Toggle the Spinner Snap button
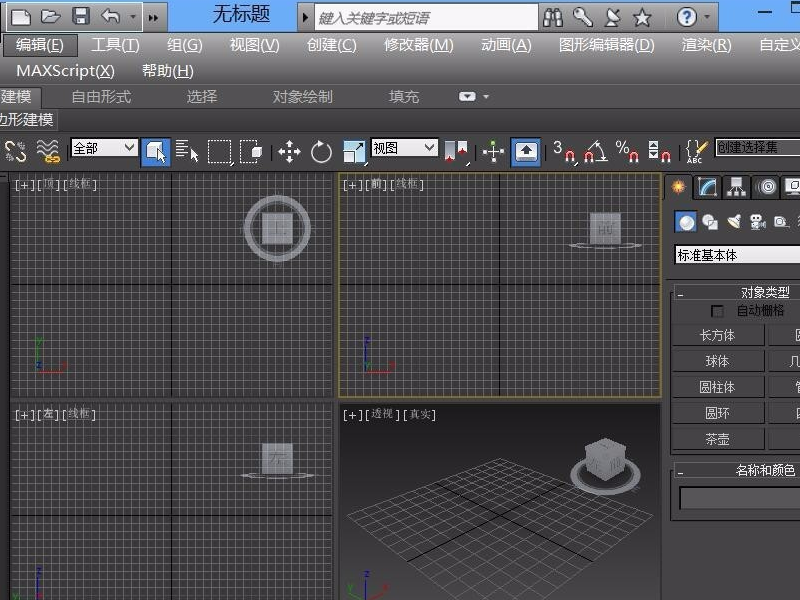This screenshot has width=800, height=600. 659,152
